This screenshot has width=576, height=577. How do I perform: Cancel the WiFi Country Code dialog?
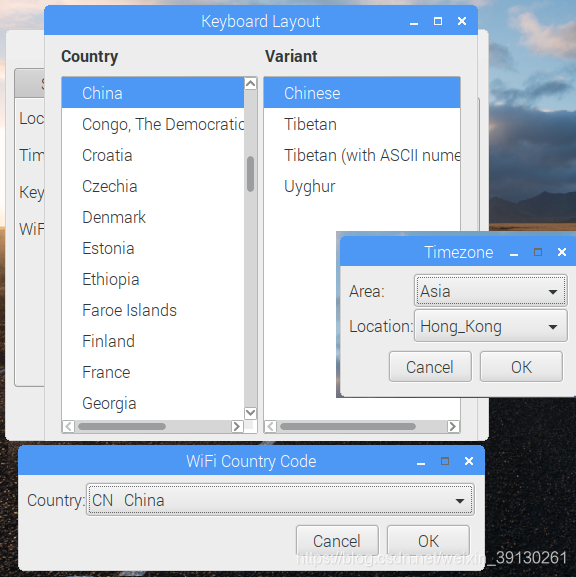337,541
